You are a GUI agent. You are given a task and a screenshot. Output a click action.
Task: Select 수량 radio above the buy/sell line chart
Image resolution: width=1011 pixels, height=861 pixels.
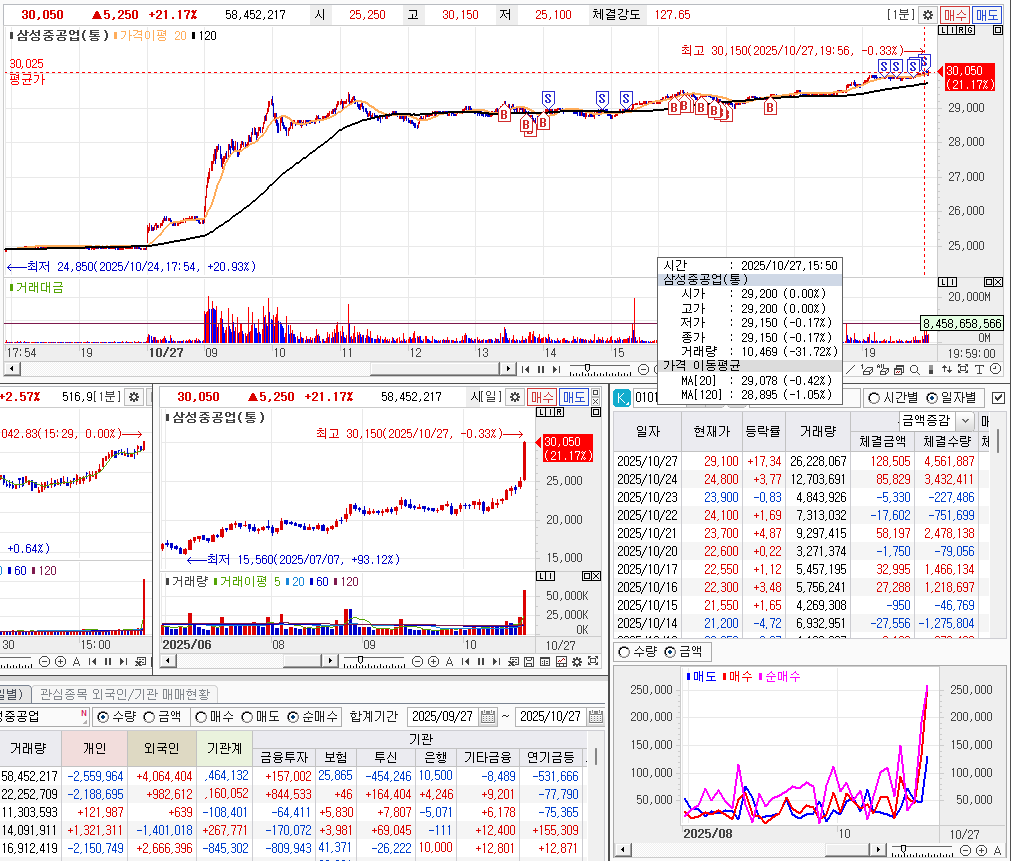(x=624, y=652)
